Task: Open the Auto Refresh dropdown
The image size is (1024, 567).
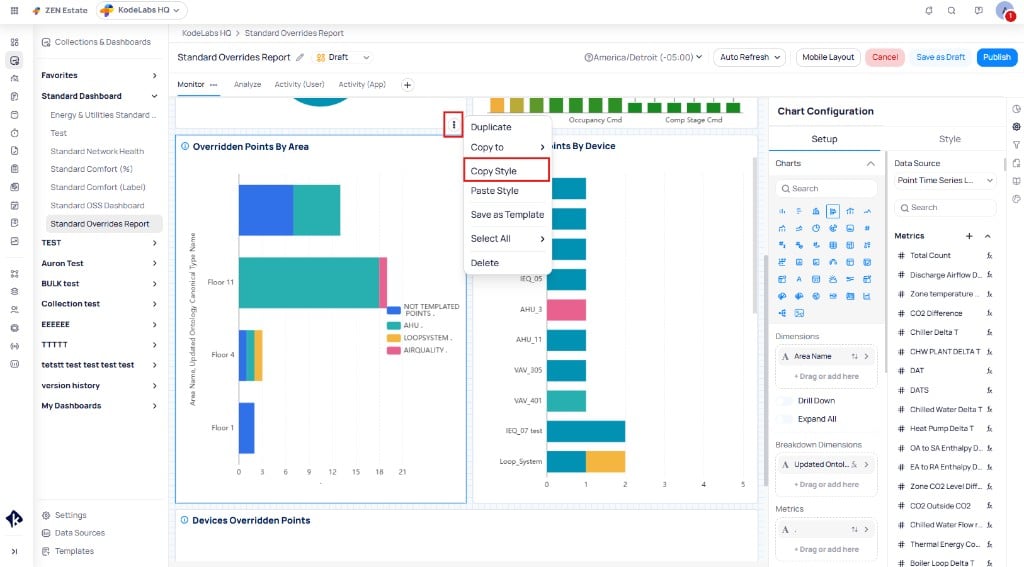Action: (x=750, y=57)
